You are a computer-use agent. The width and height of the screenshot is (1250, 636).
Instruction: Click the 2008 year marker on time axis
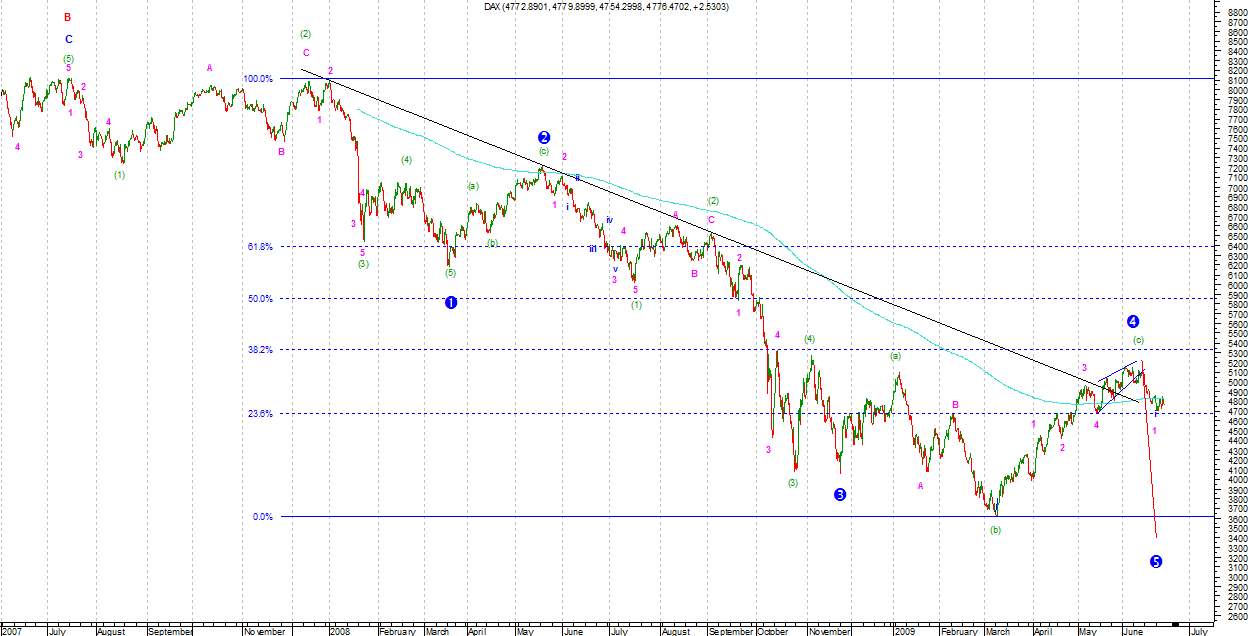[x=340, y=631]
